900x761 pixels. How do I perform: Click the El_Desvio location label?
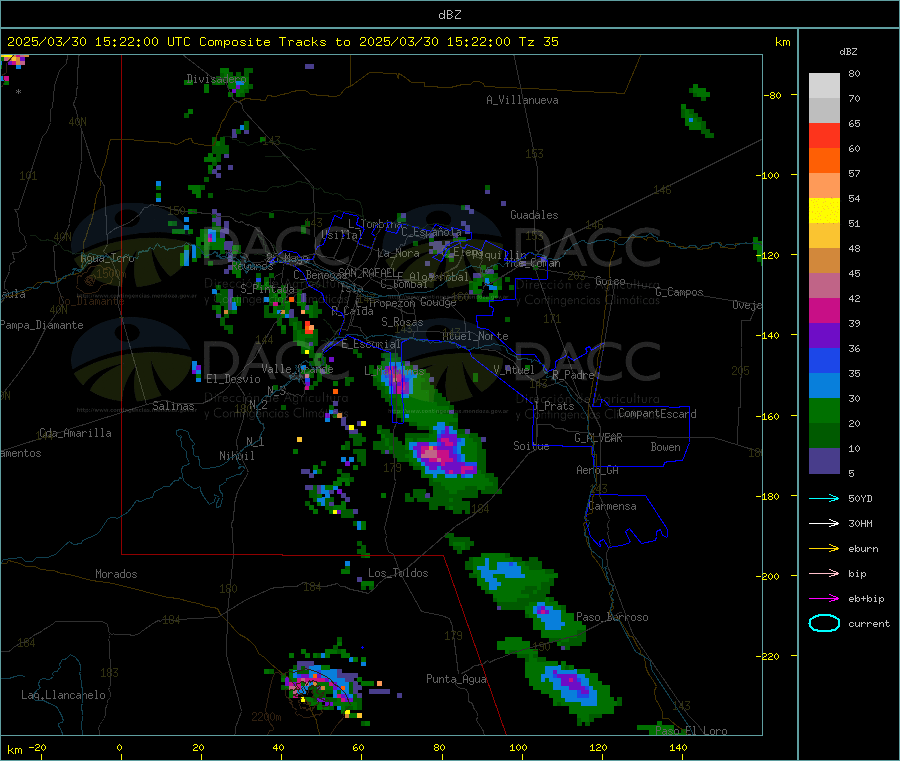[x=233, y=379]
